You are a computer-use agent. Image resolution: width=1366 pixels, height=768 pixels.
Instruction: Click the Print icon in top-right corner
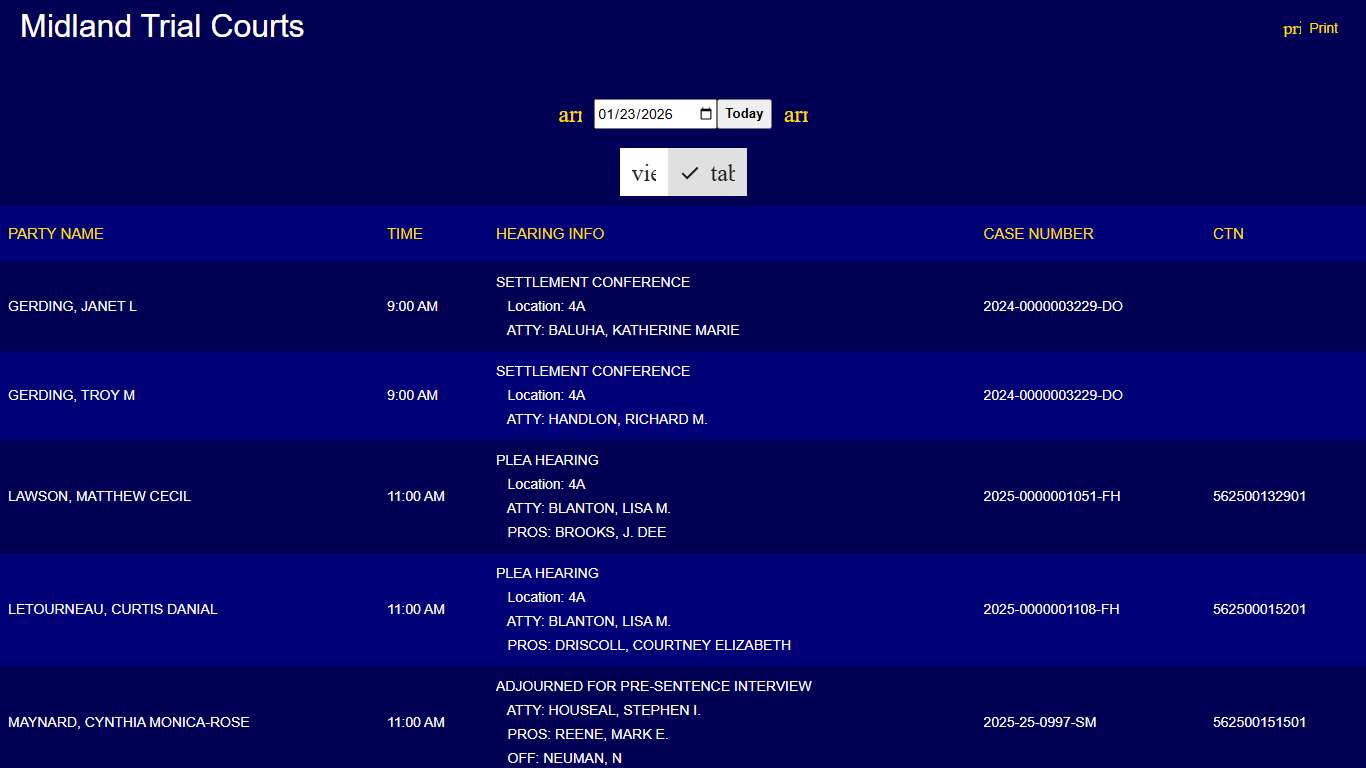(1292, 29)
